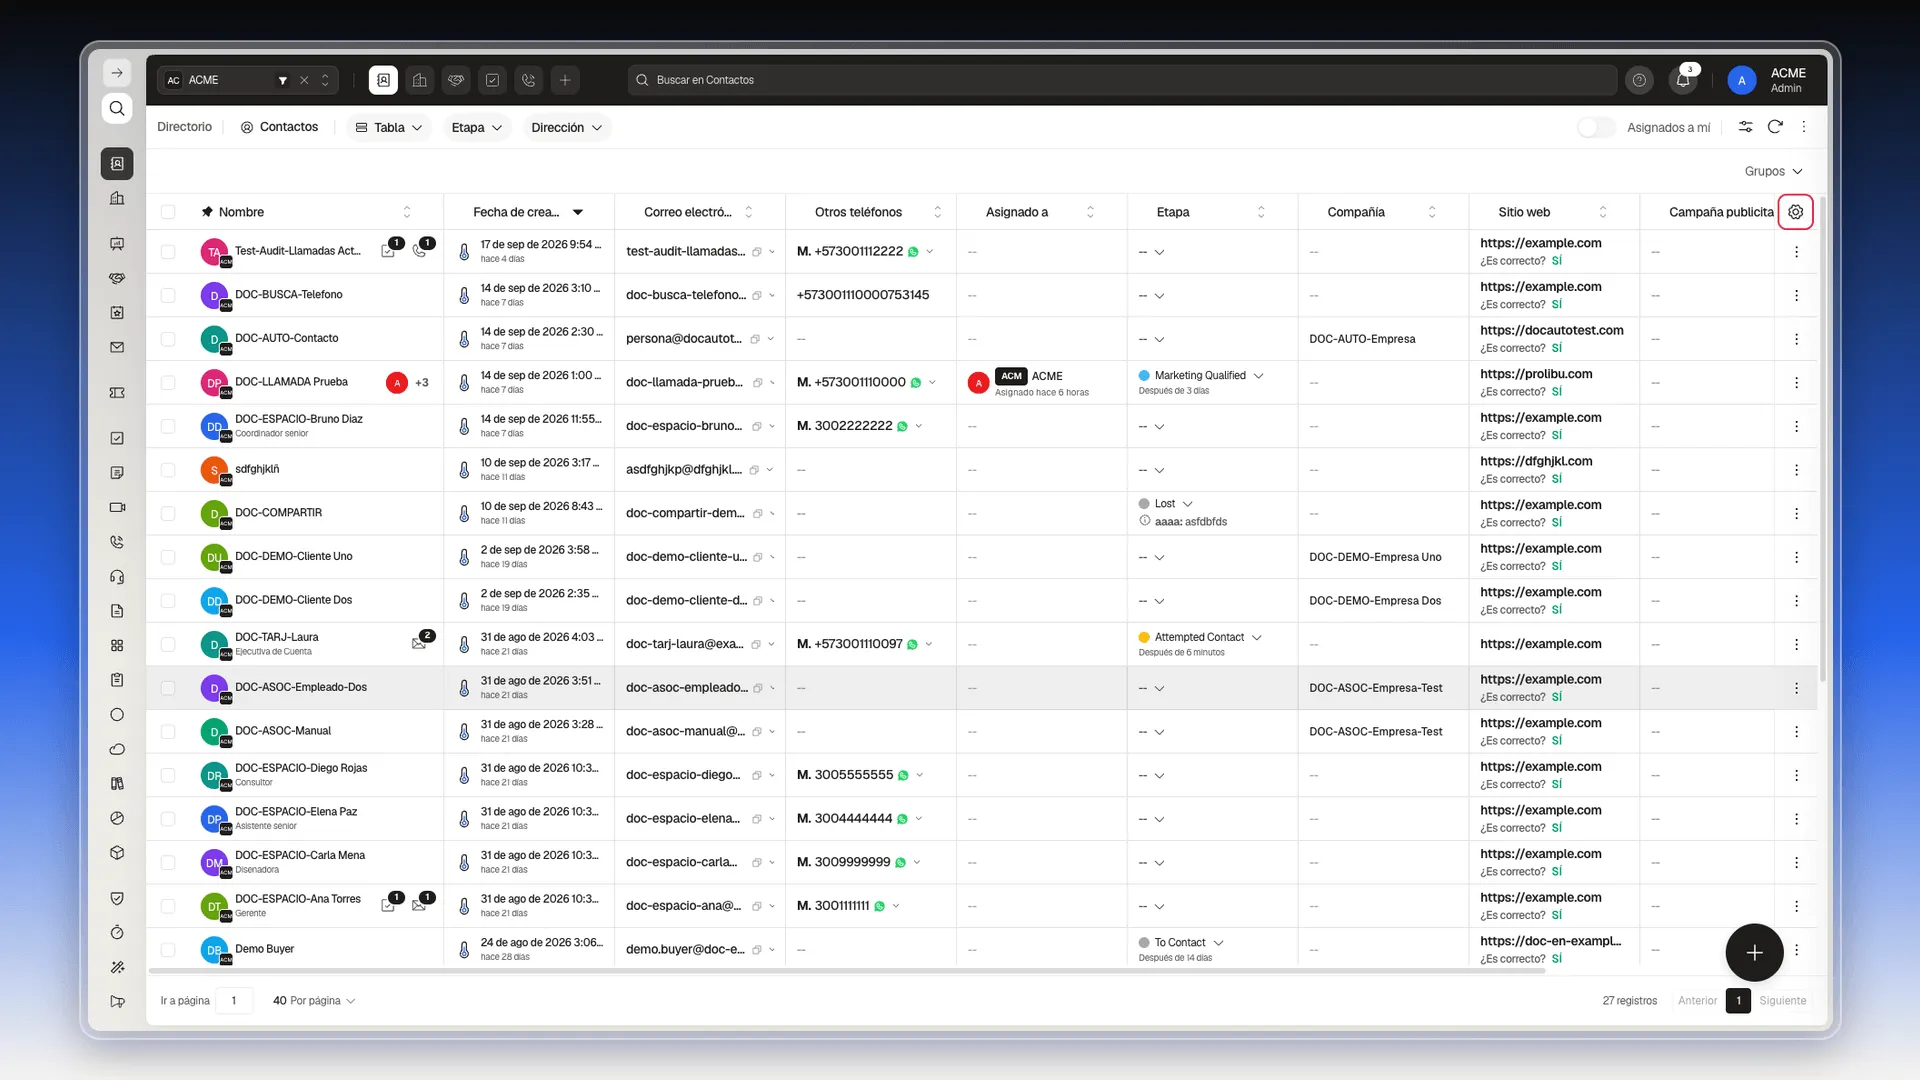Expand the Grupos dropdown
This screenshot has width=1920, height=1080.
point(1773,171)
